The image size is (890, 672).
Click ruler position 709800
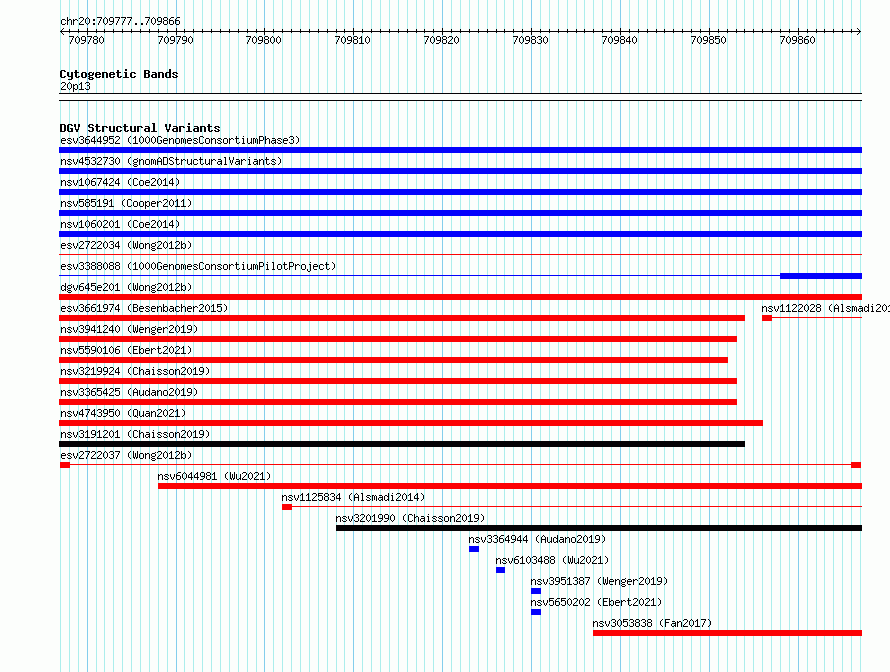click(x=263, y=40)
